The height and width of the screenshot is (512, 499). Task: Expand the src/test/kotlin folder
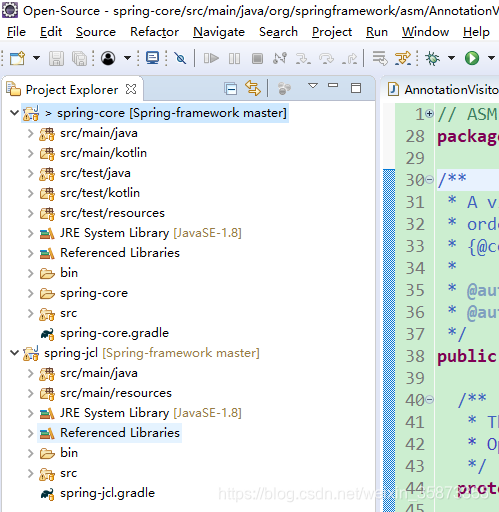click(x=30, y=193)
